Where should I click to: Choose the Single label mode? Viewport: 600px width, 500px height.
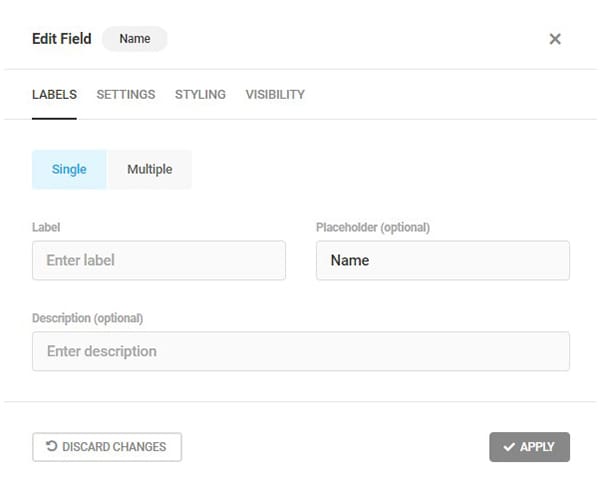(x=69, y=170)
